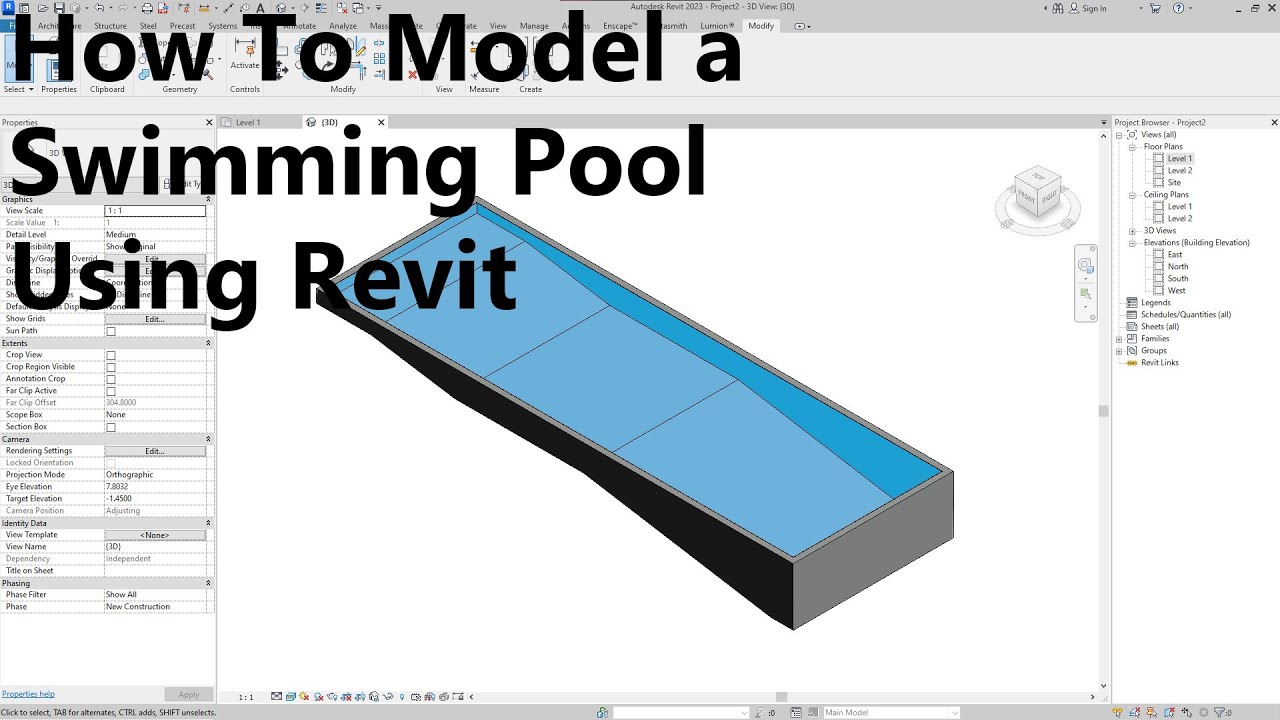The width and height of the screenshot is (1280, 720).
Task: Collapse the Identity Data properties section
Action: pos(209,523)
